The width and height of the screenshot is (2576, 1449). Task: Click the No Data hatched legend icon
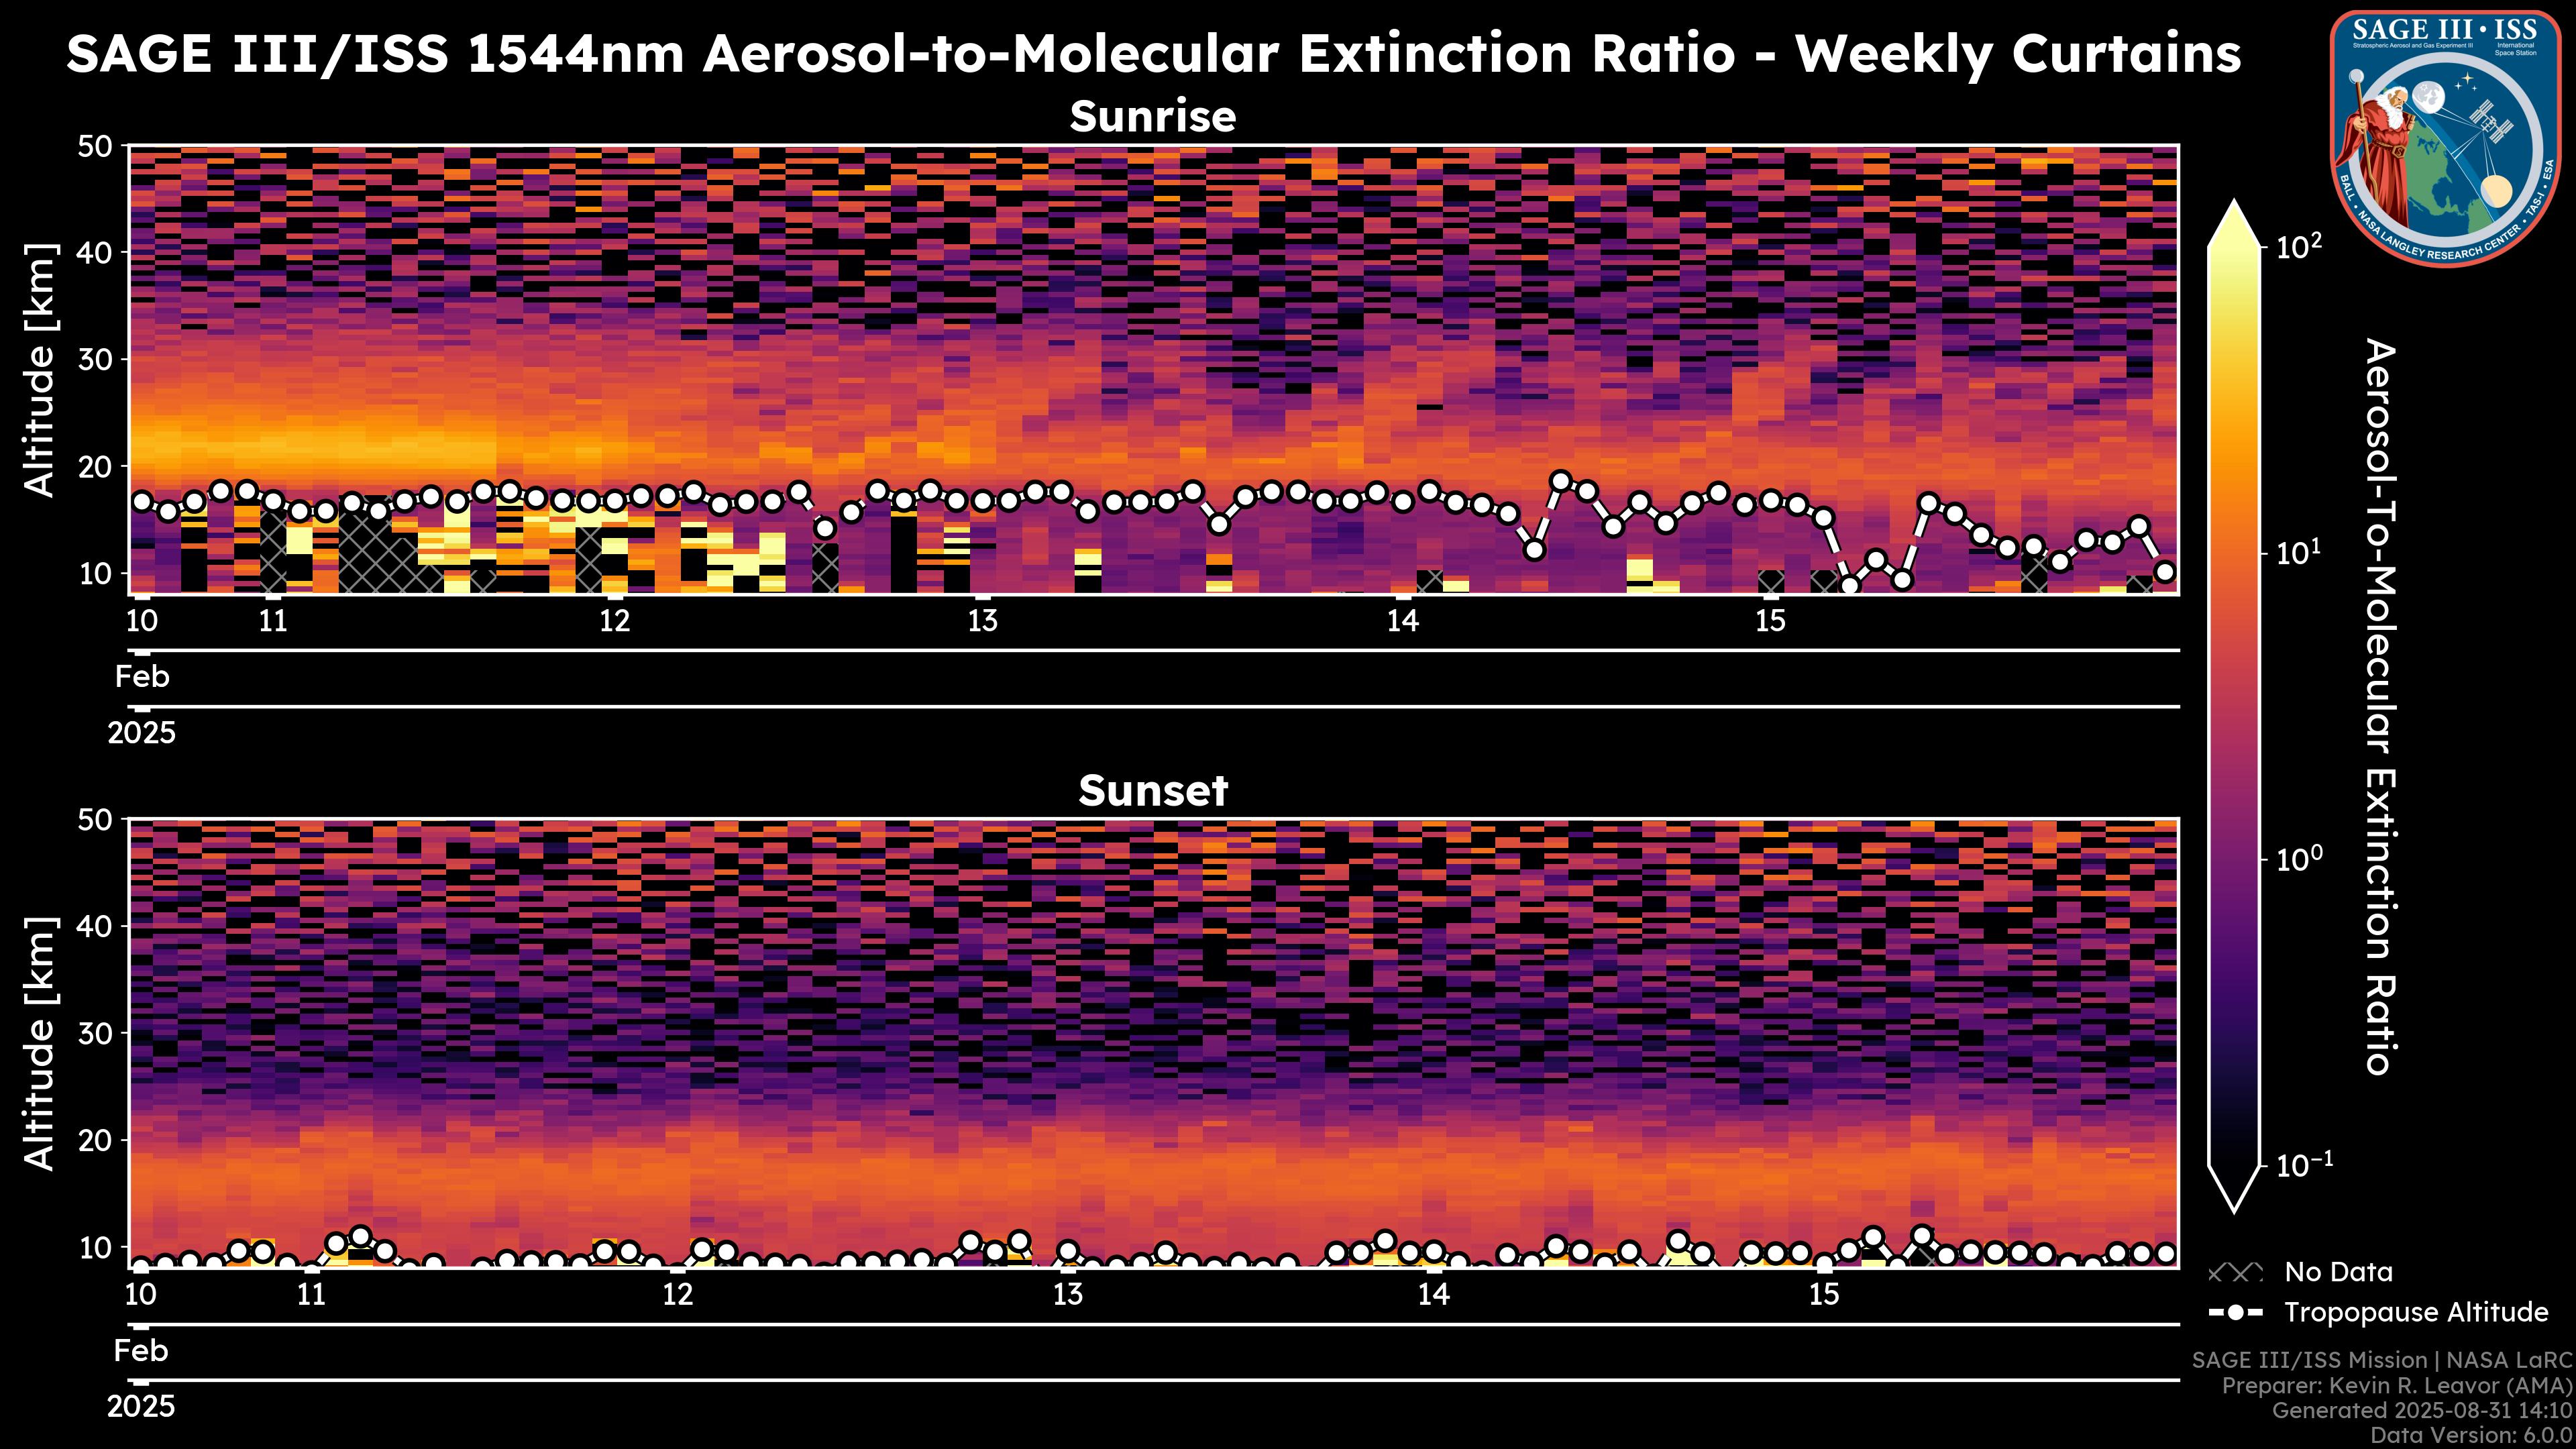click(x=2235, y=1273)
